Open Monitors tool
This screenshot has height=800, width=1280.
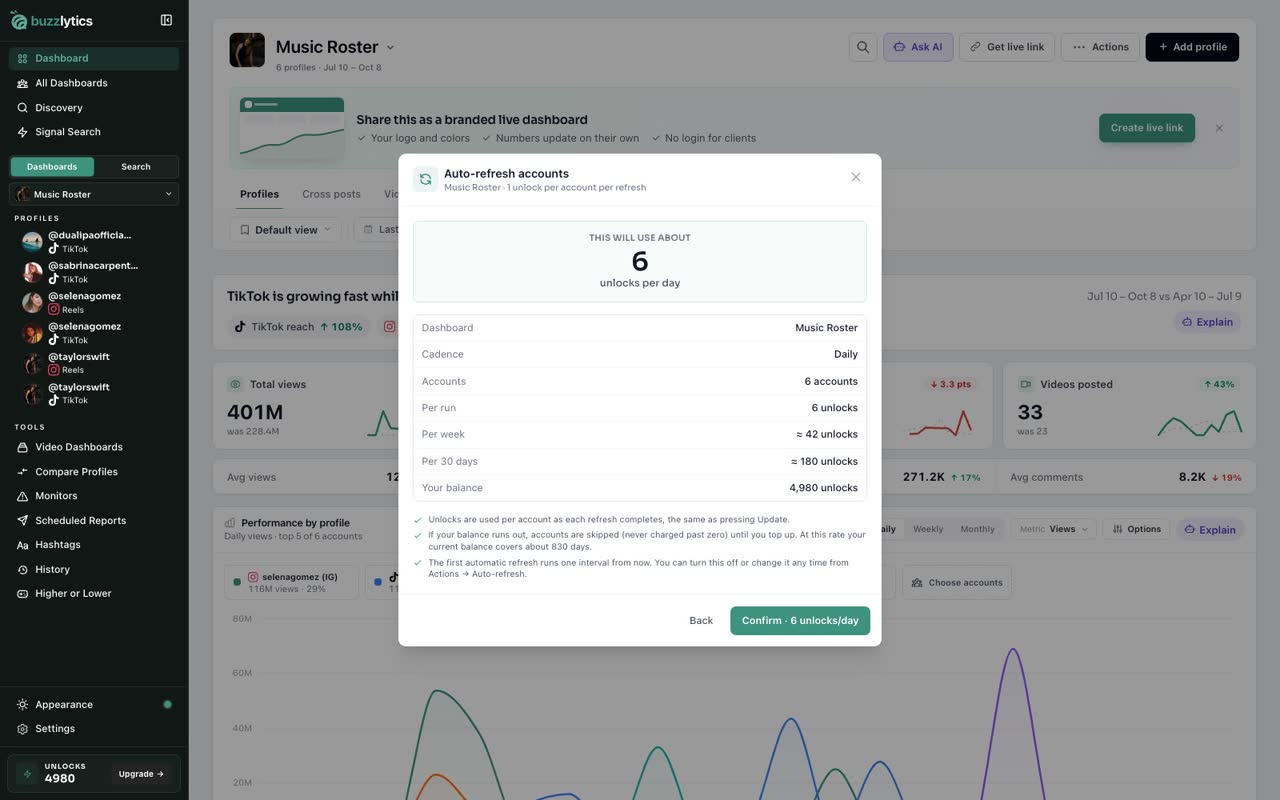tap(94, 496)
